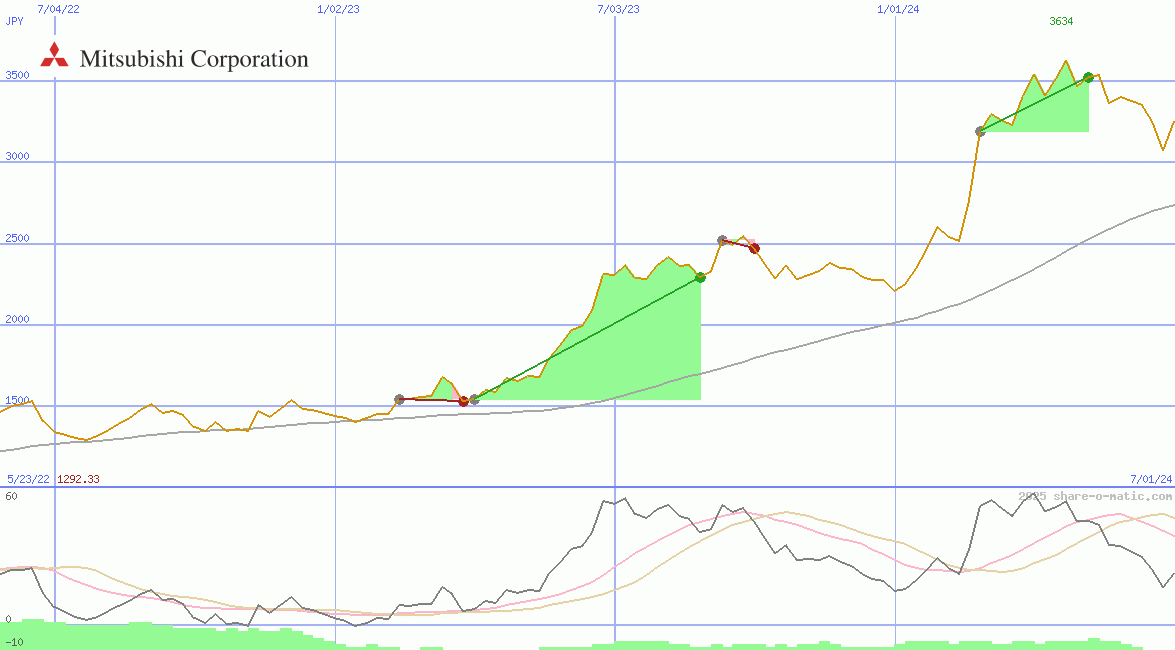This screenshot has height=650, width=1175.
Task: Click the 2500 price axis label
Action: (17, 238)
